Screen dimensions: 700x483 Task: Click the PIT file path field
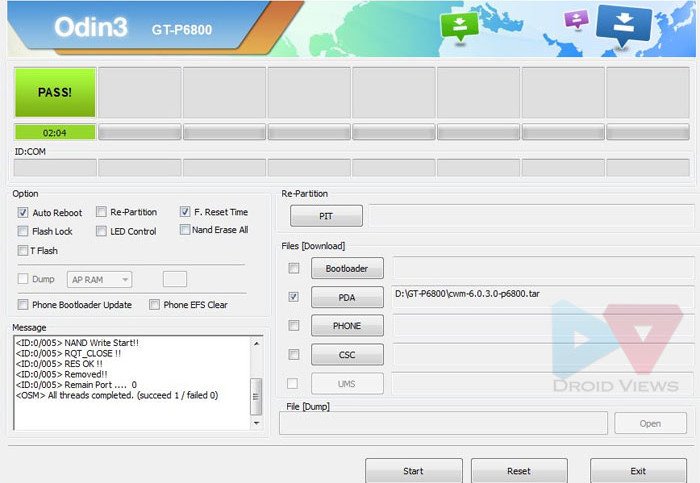click(x=532, y=216)
